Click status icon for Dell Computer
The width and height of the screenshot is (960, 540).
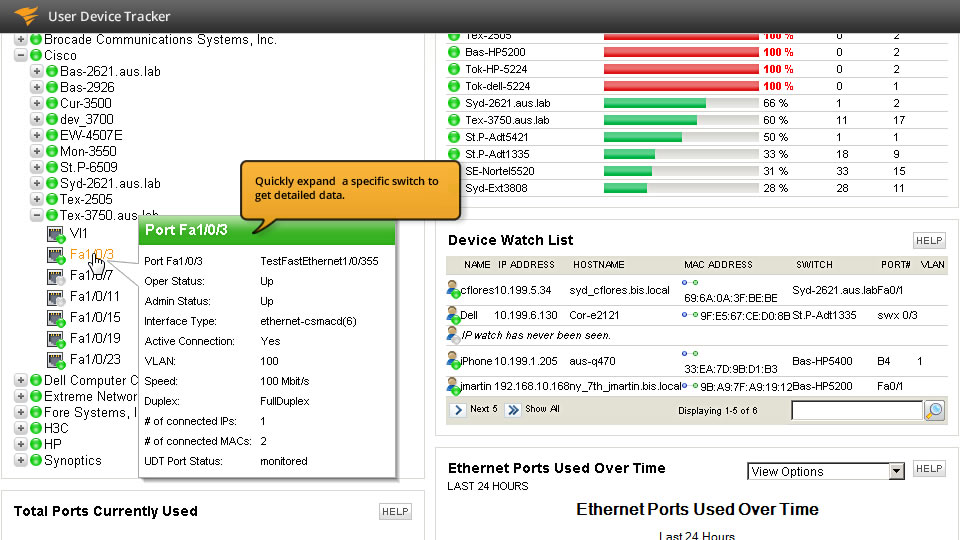click(x=36, y=380)
